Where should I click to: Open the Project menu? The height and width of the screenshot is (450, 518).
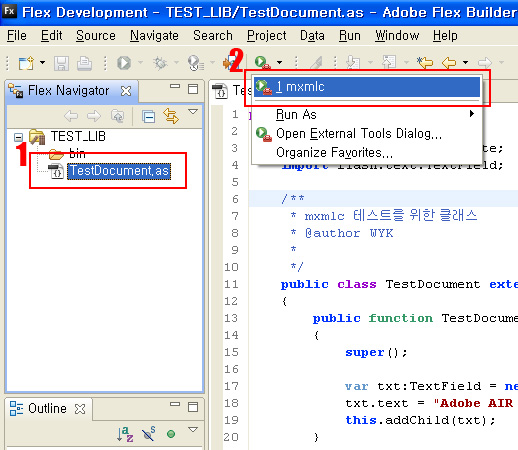tap(266, 35)
